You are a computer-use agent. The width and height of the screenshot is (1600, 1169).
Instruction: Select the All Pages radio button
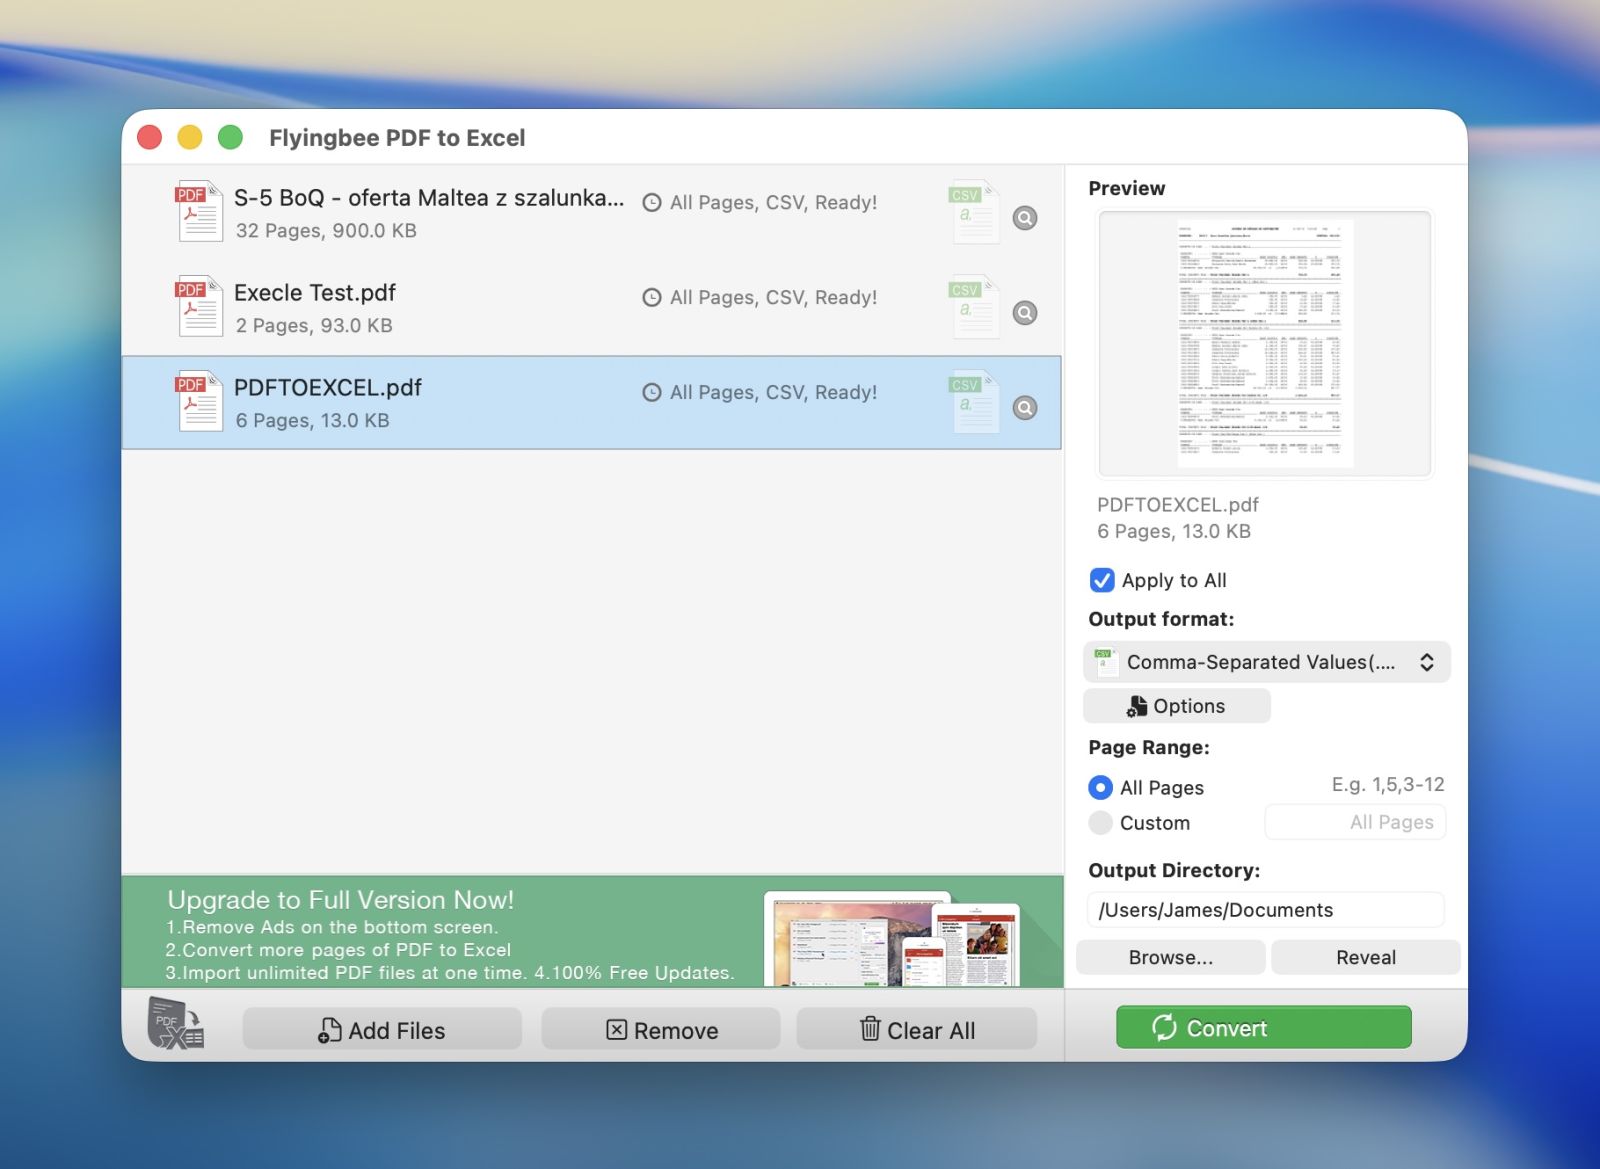tap(1100, 788)
